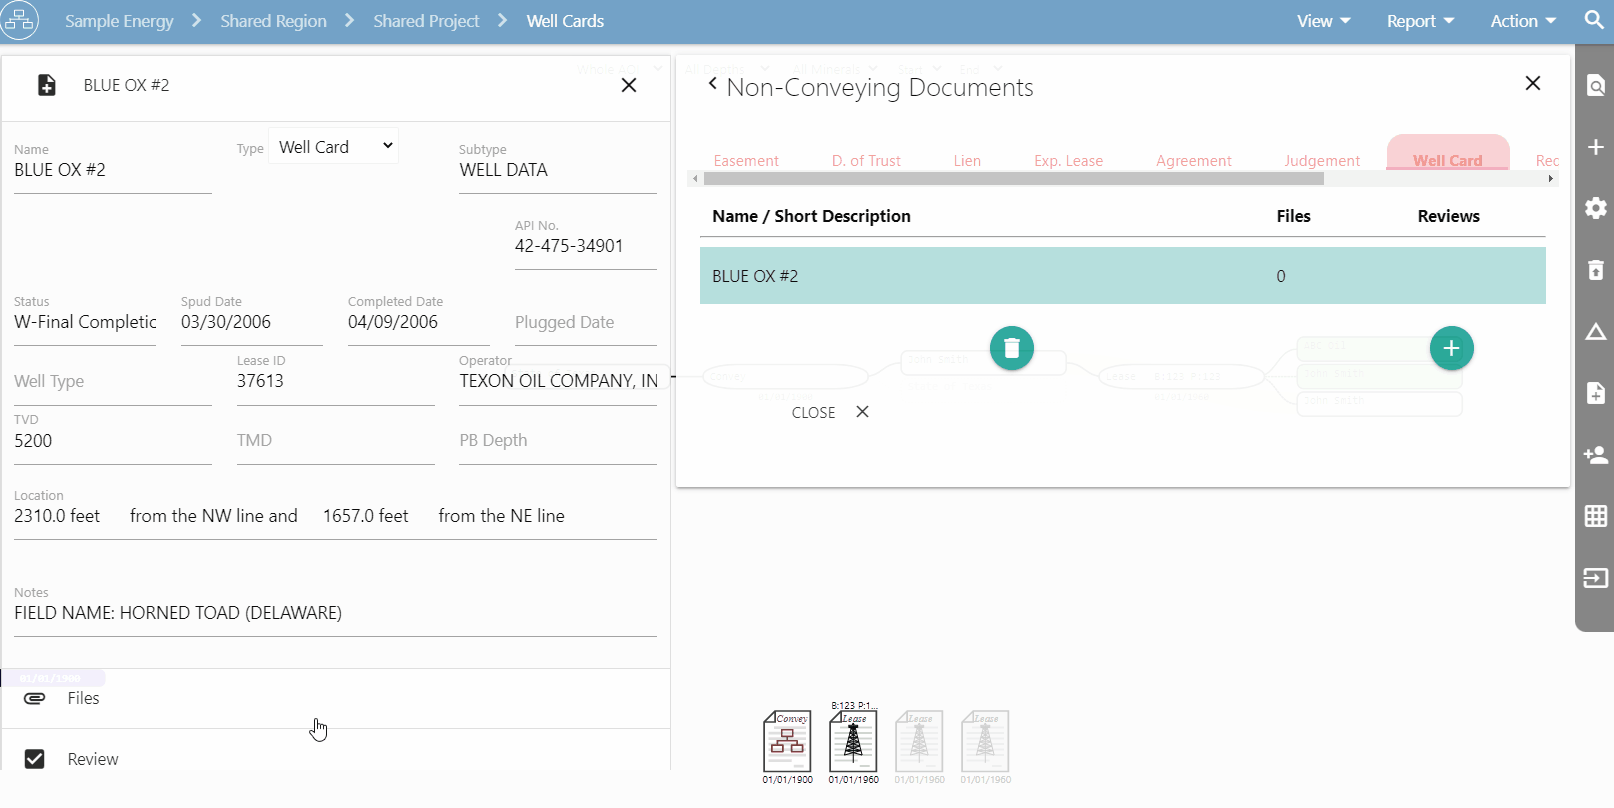The width and height of the screenshot is (1614, 808).
Task: Click the settings gear in right sidebar
Action: (x=1596, y=208)
